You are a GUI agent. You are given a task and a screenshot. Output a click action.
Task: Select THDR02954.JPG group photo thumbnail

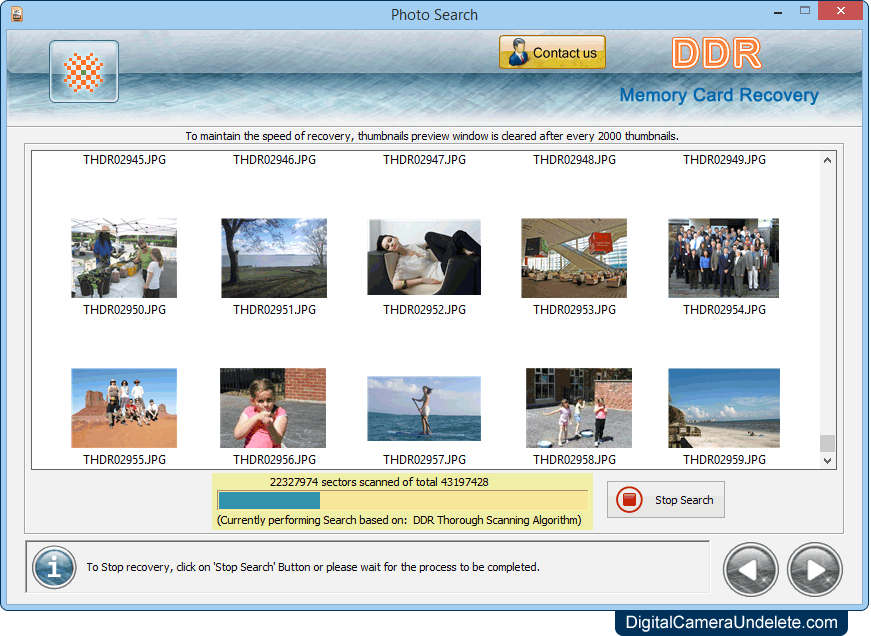pos(723,258)
